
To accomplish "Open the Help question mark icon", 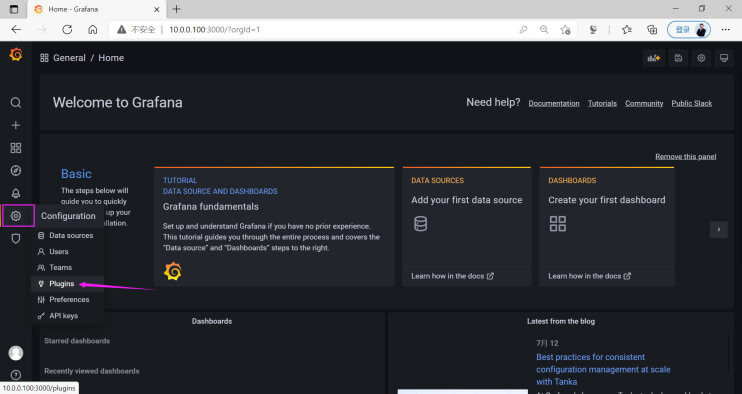I will click(x=16, y=375).
